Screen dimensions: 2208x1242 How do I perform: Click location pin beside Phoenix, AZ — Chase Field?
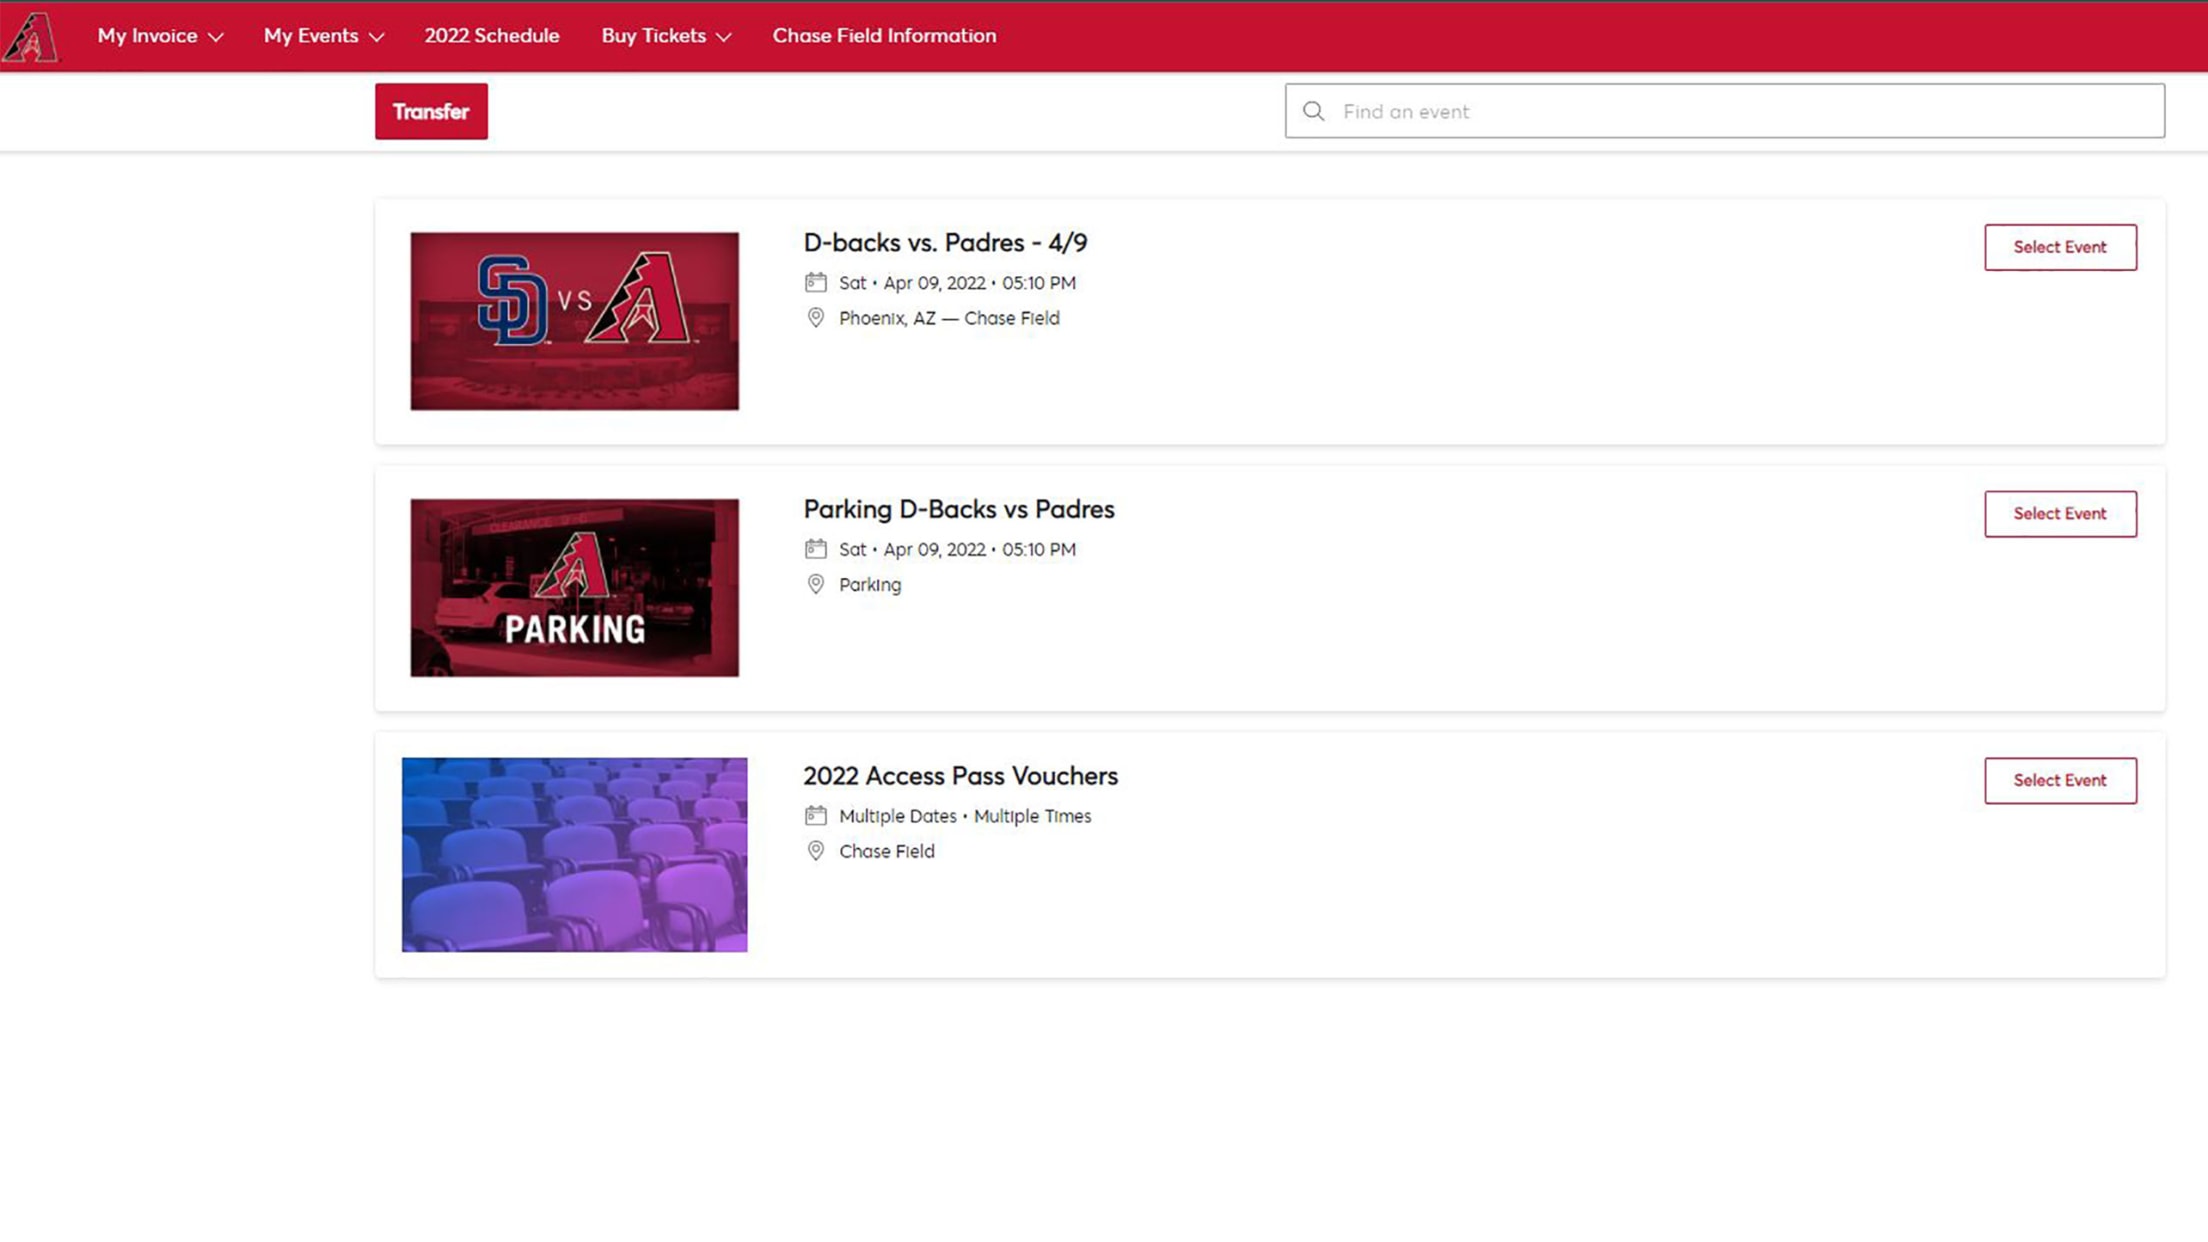[x=815, y=318]
